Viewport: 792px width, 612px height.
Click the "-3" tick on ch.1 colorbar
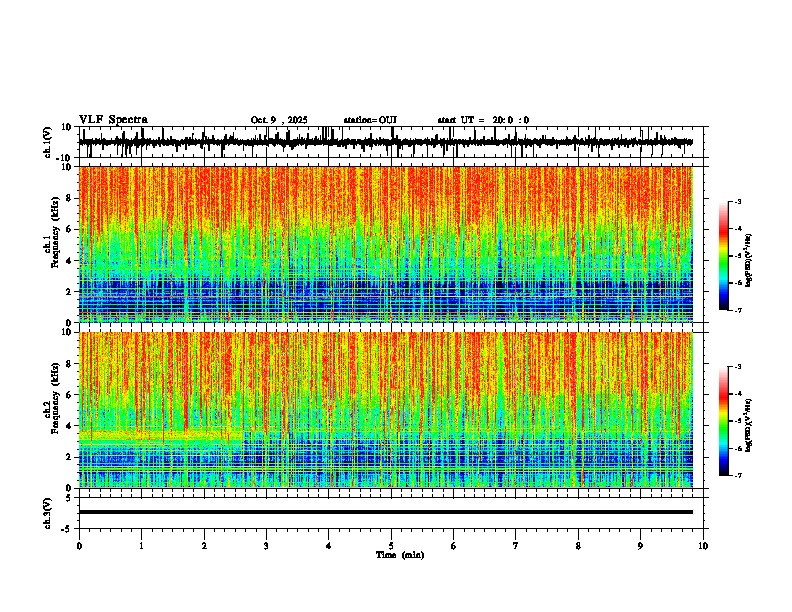point(738,201)
